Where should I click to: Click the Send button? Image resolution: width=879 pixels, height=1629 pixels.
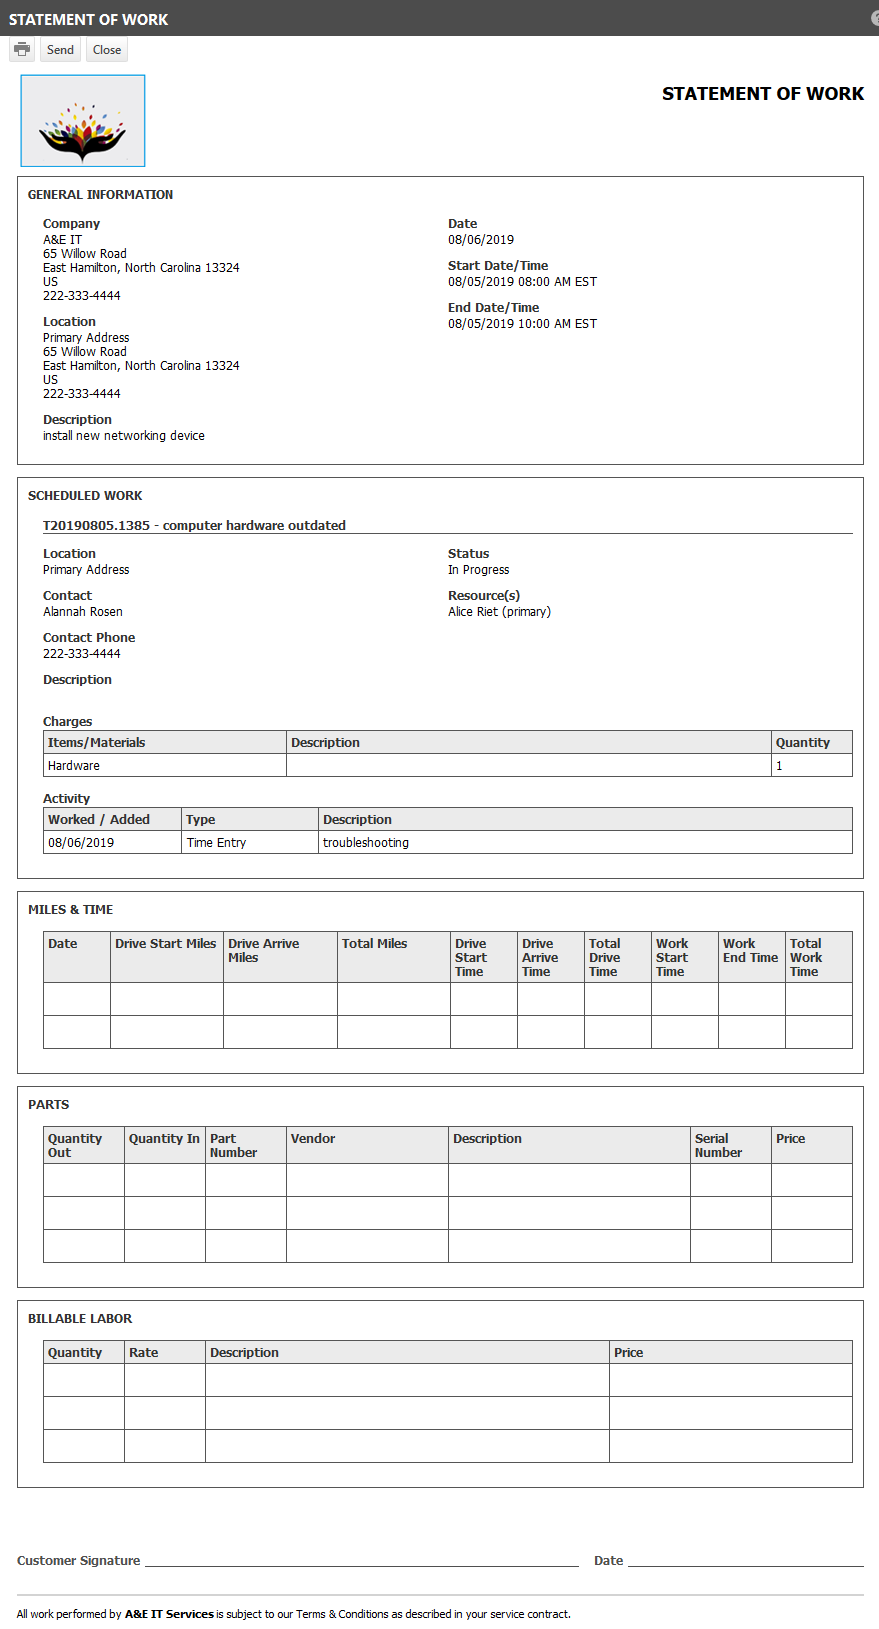60,50
